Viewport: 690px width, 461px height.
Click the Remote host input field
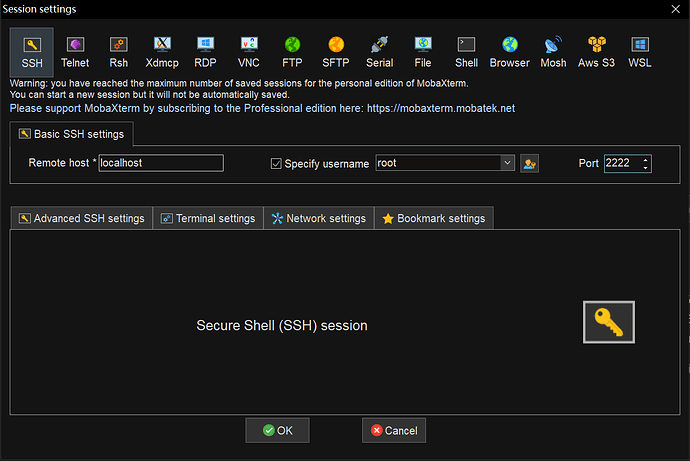coord(160,164)
